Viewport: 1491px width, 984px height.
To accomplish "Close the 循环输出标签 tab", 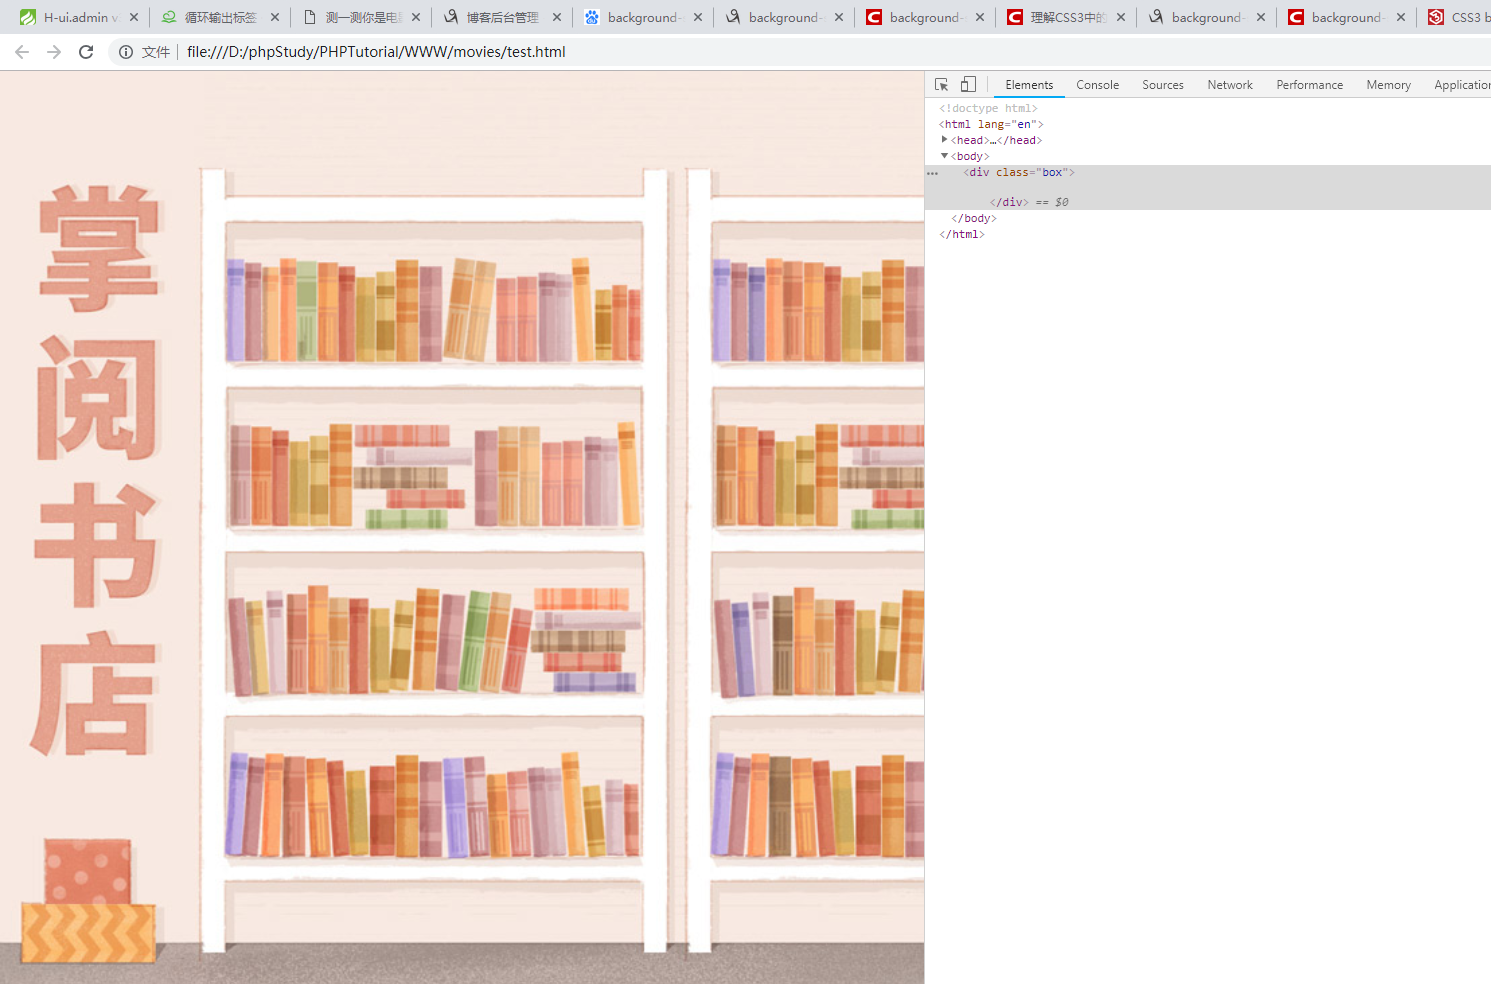I will pos(275,17).
